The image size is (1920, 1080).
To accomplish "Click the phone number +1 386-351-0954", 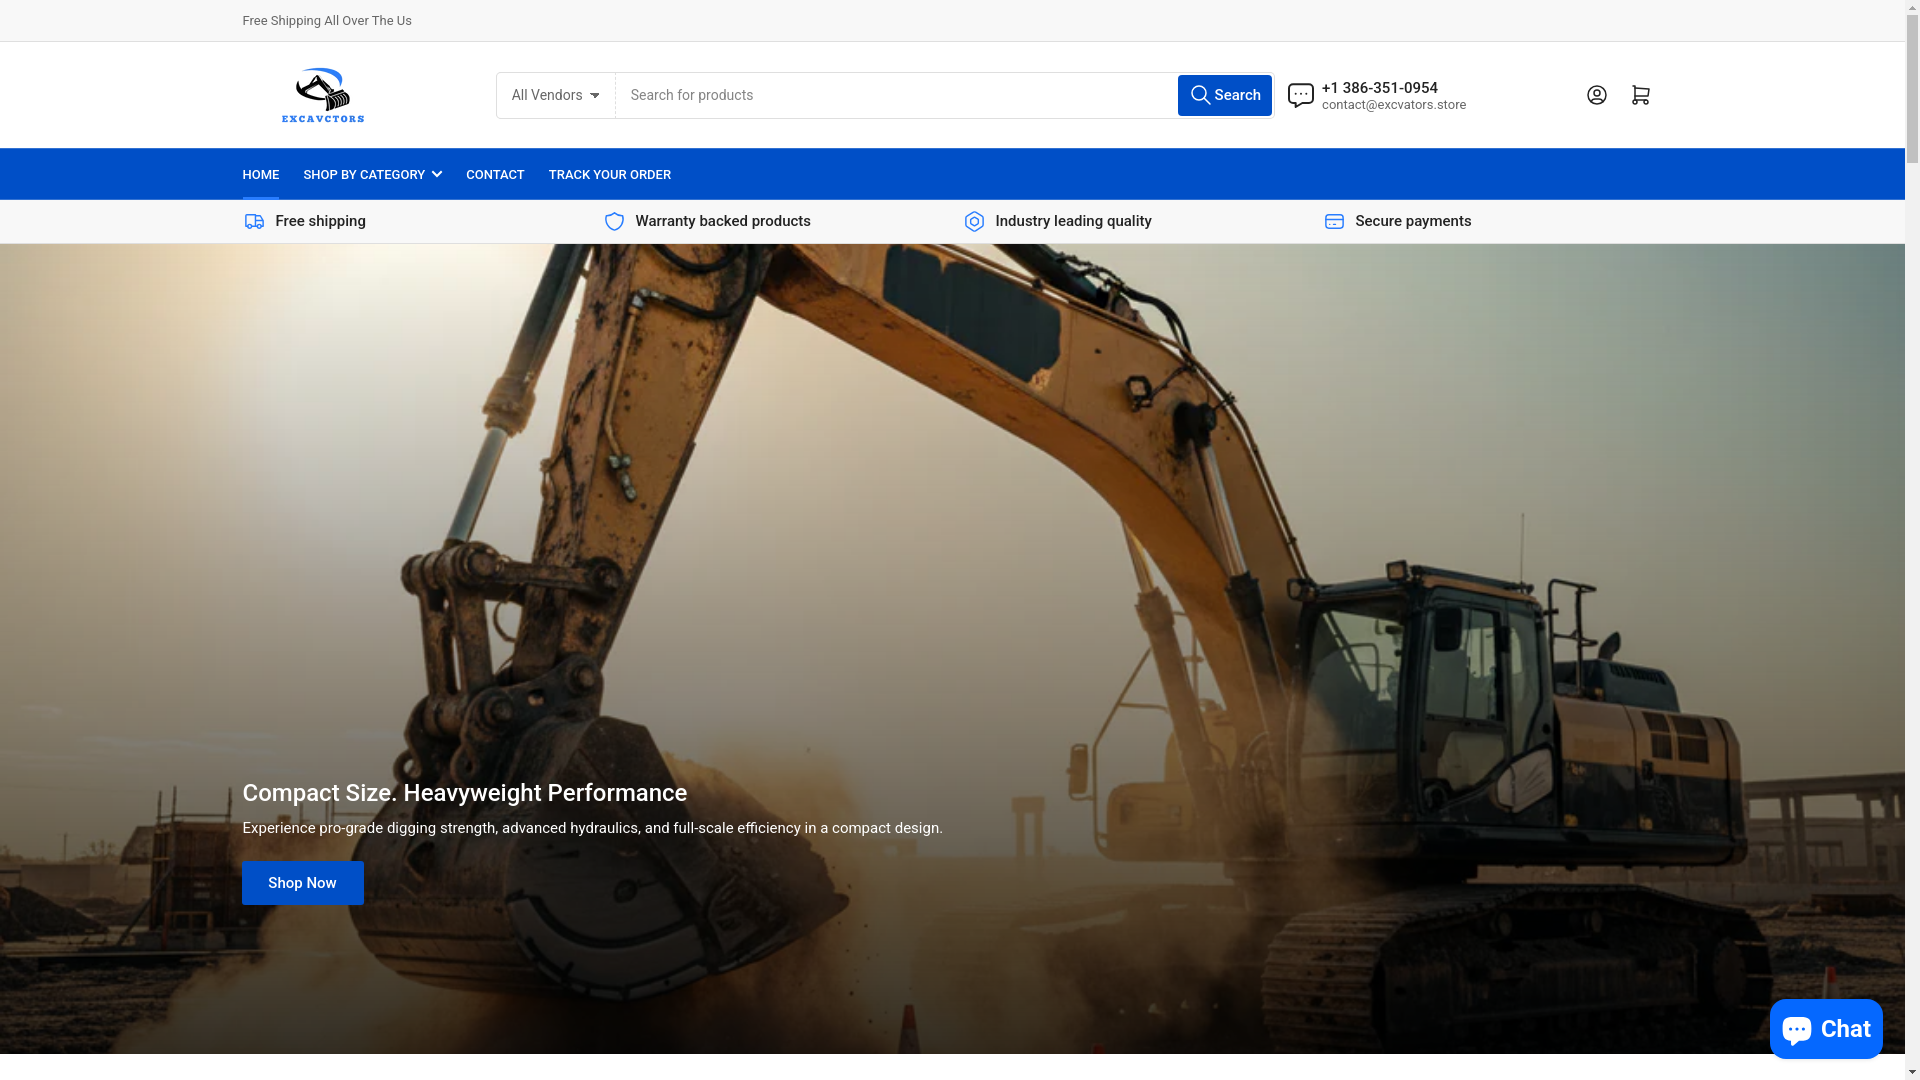I will pos(1379,88).
